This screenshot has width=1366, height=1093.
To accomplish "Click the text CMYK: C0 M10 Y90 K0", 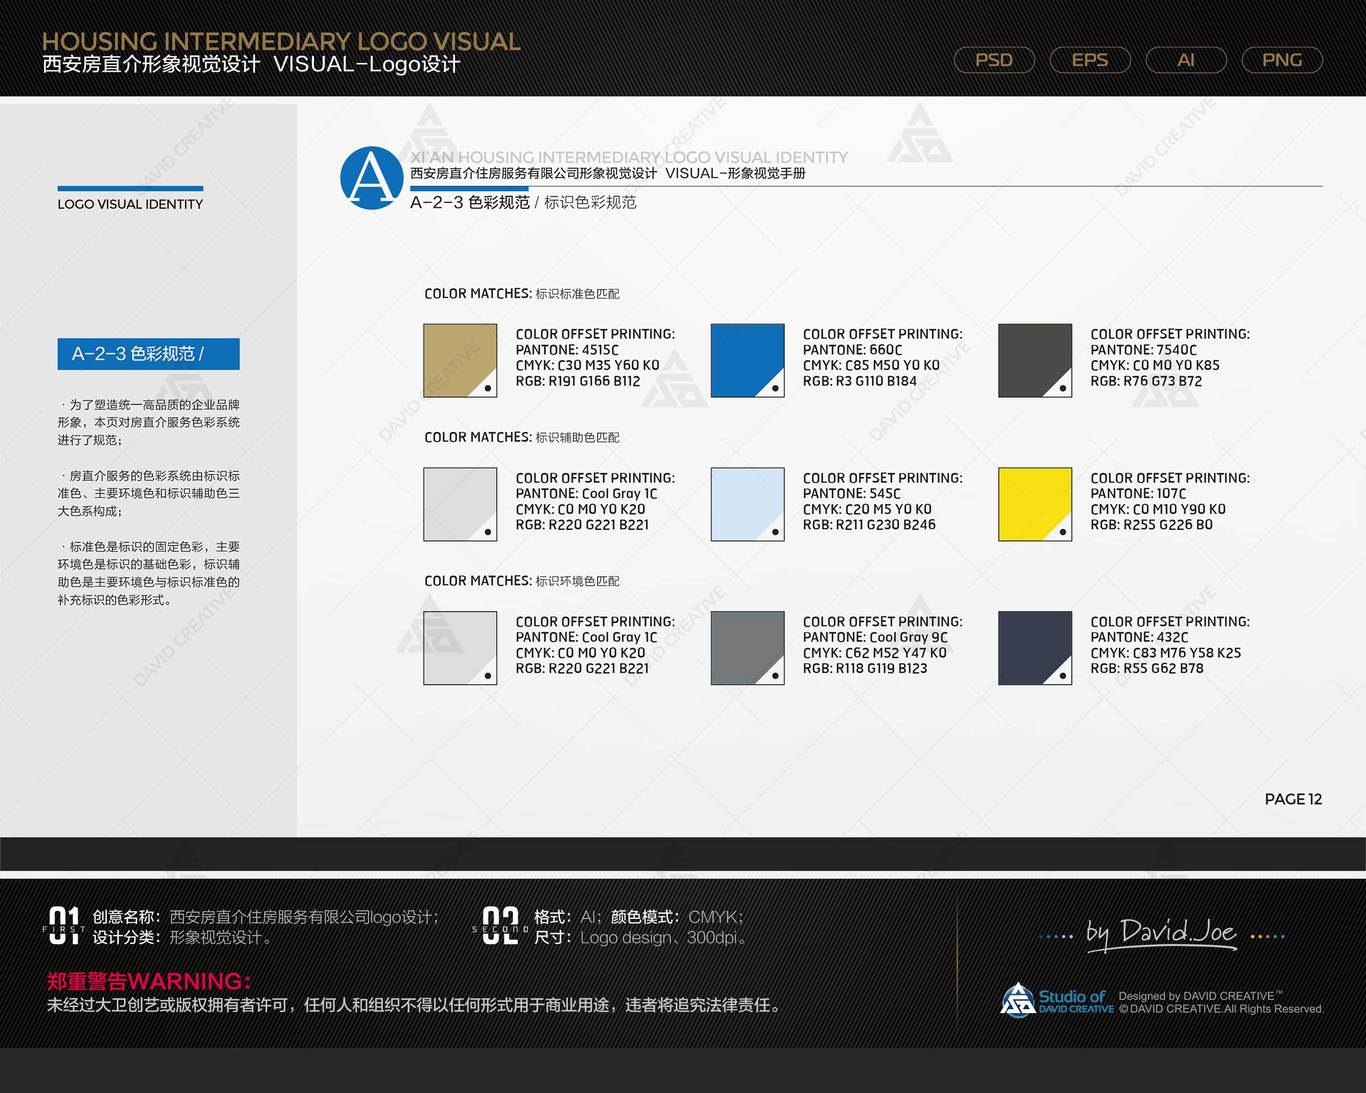I will [x=1158, y=509].
